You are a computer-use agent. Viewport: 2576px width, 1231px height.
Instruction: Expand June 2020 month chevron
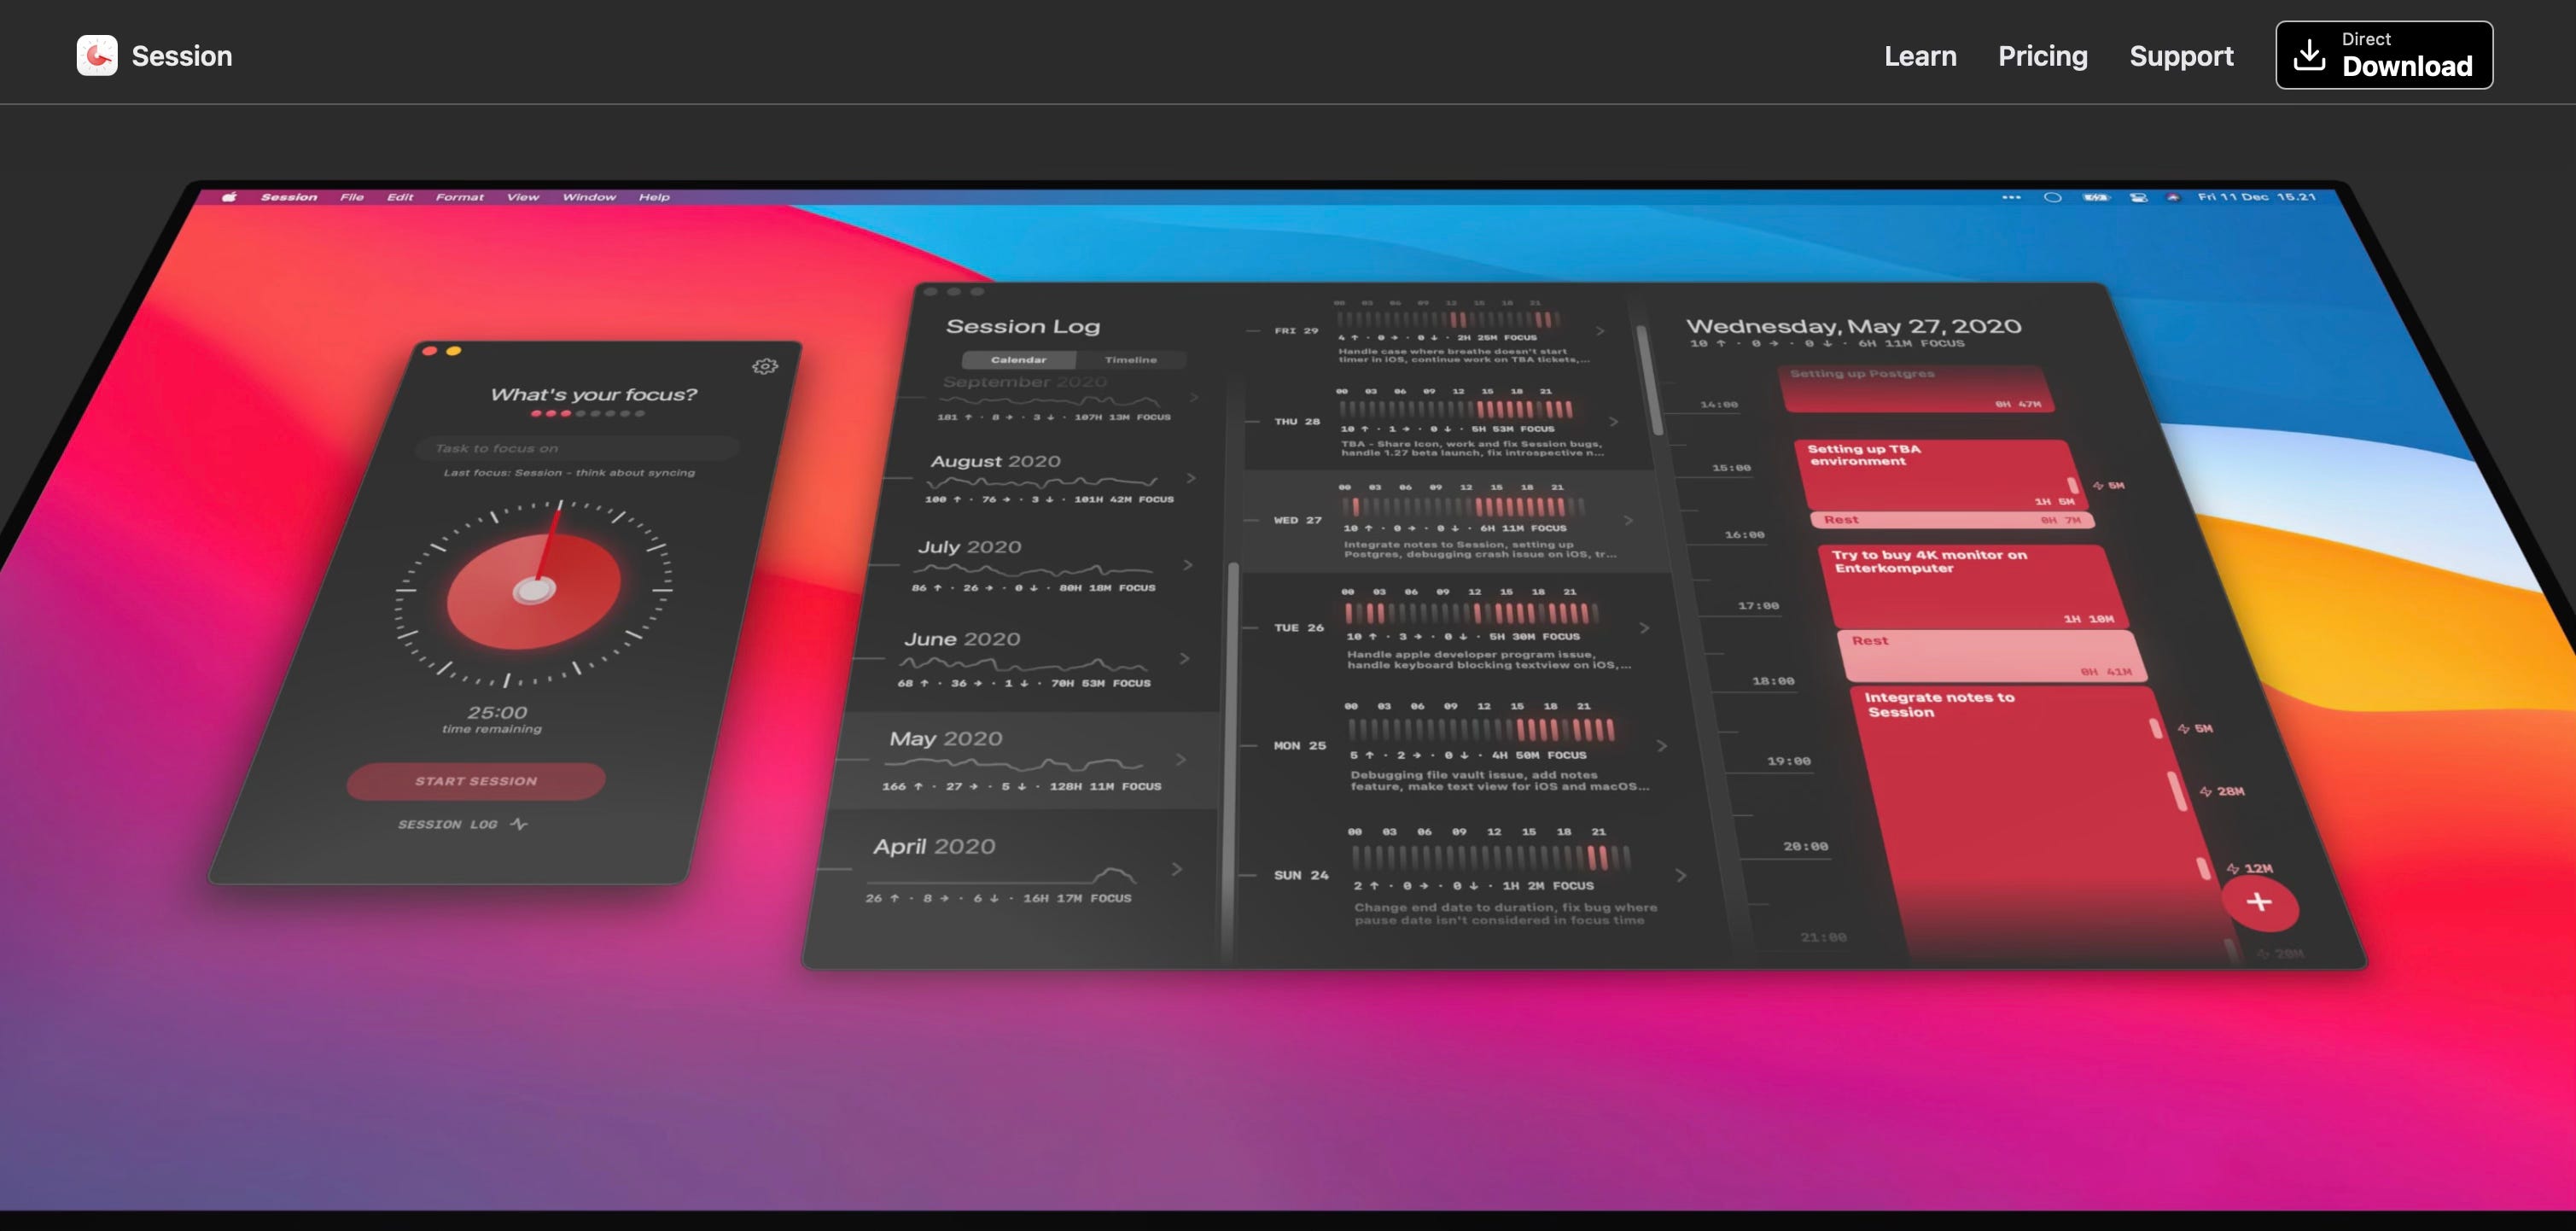pyautogui.click(x=1184, y=658)
